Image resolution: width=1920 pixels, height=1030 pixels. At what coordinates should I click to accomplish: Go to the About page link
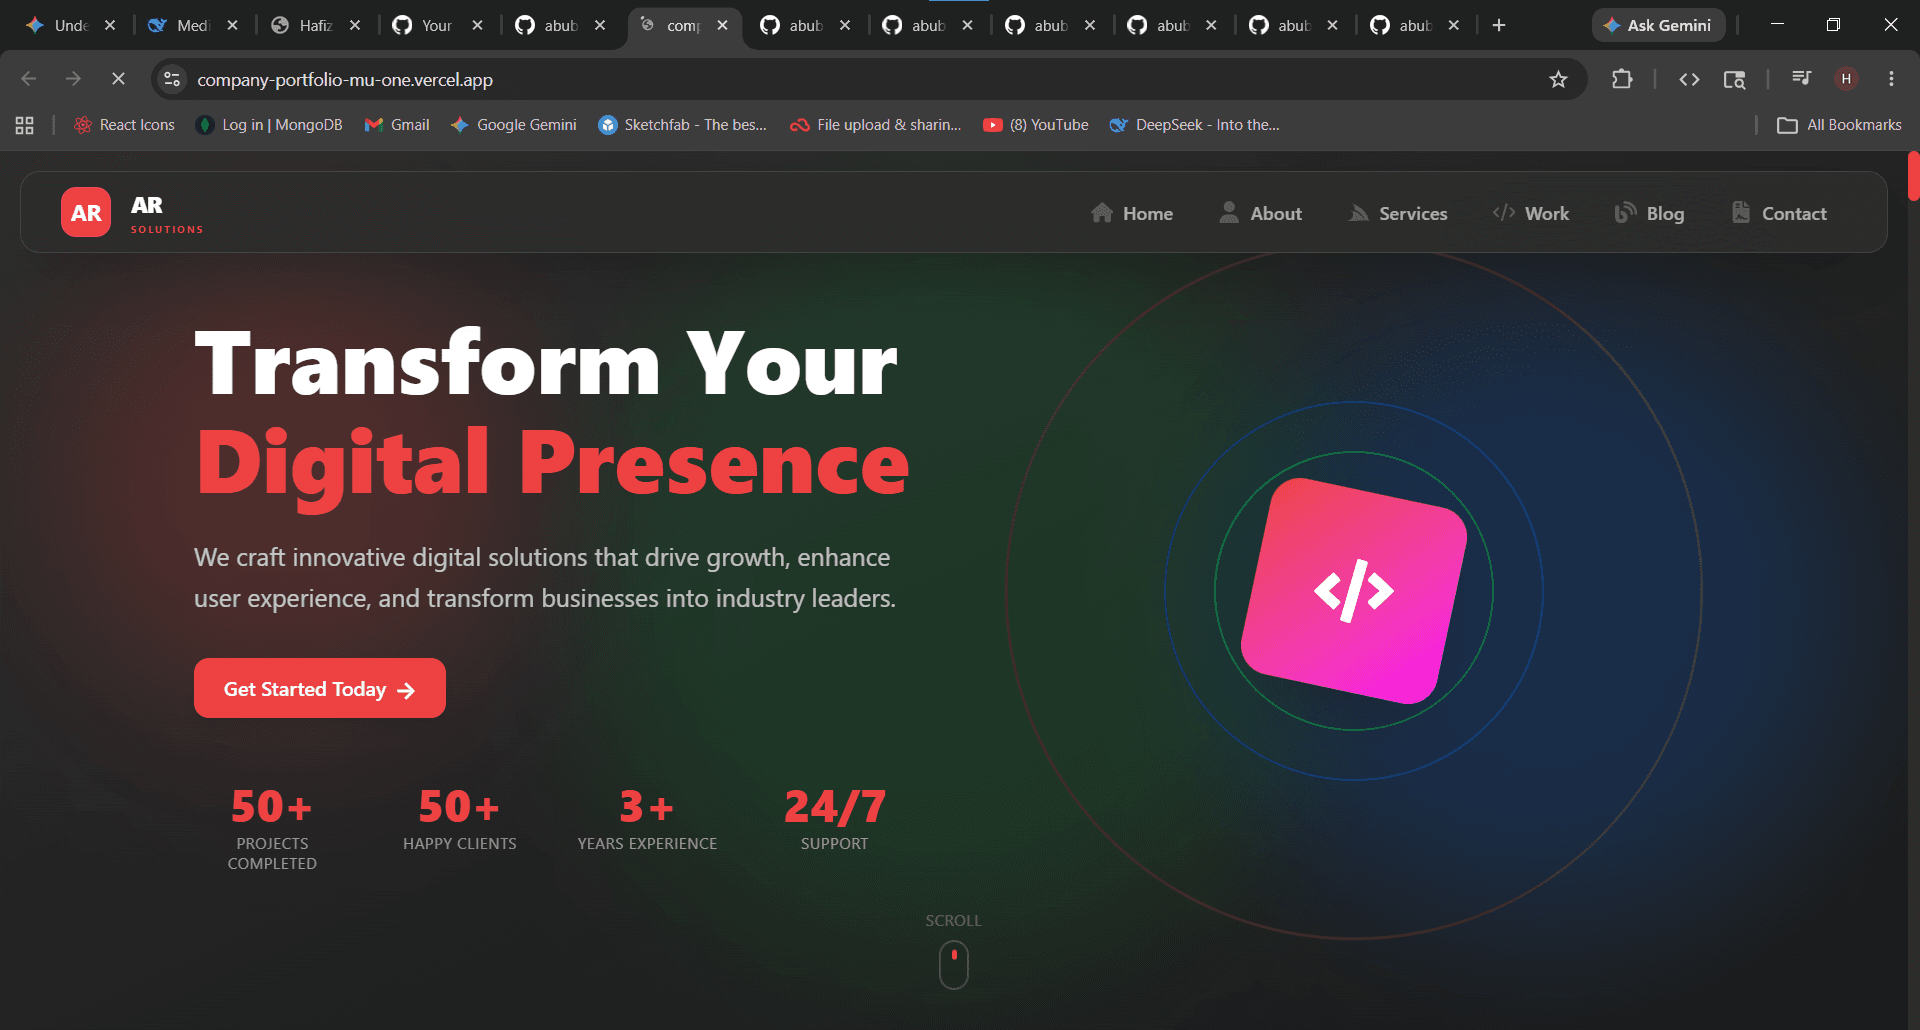click(x=1260, y=213)
